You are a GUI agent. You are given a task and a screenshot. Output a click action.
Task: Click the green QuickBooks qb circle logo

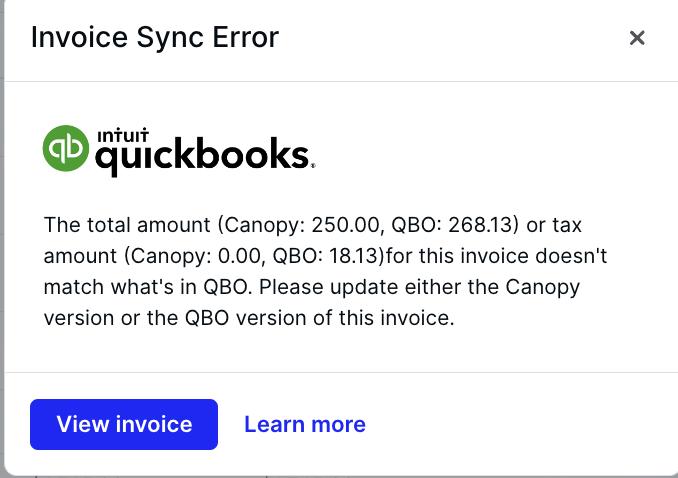[x=66, y=148]
